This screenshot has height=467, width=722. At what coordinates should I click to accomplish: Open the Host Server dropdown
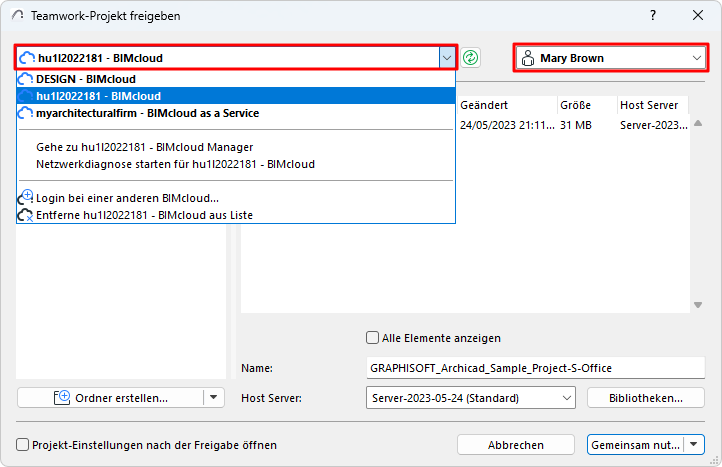click(x=567, y=398)
